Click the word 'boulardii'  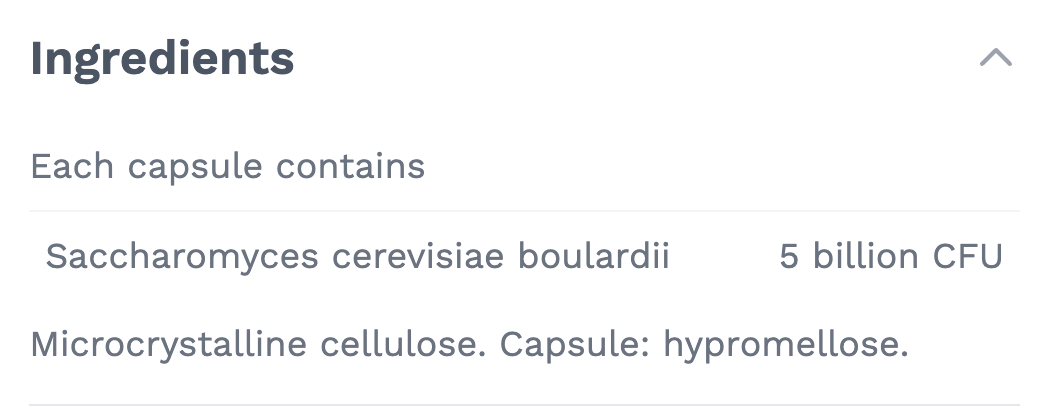593,257
